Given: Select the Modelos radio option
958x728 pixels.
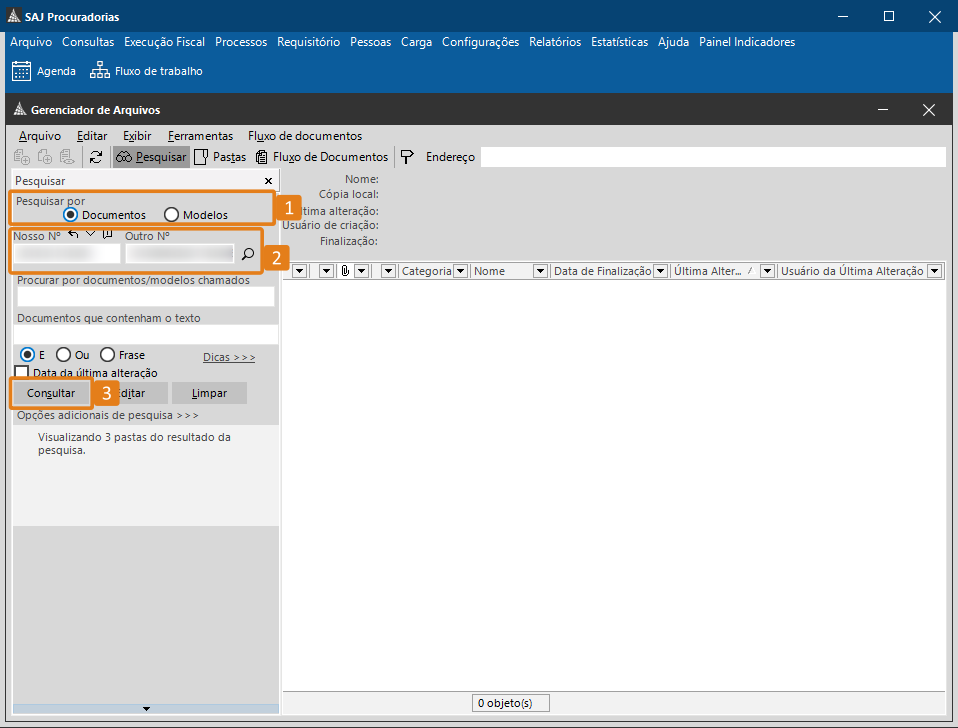Looking at the screenshot, I should tap(171, 215).
